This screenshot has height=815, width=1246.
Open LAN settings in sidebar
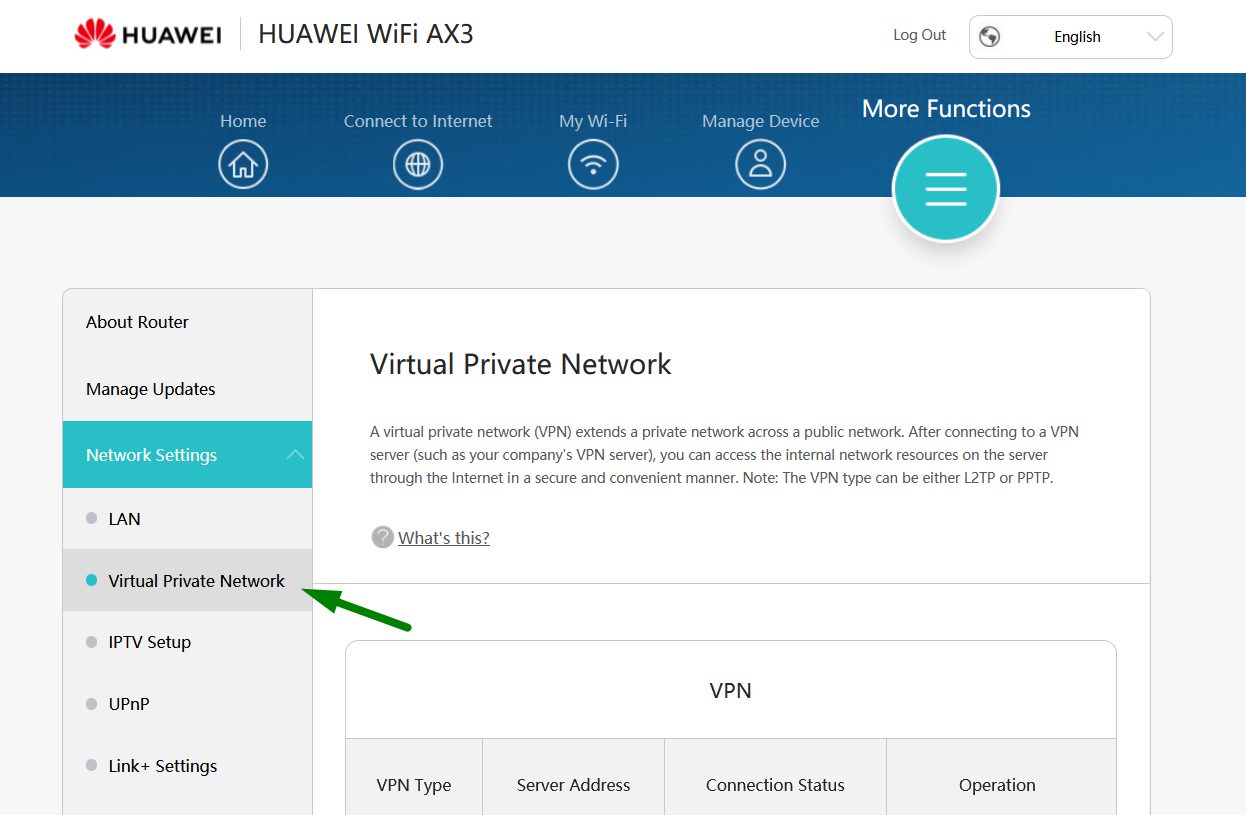[x=187, y=519]
